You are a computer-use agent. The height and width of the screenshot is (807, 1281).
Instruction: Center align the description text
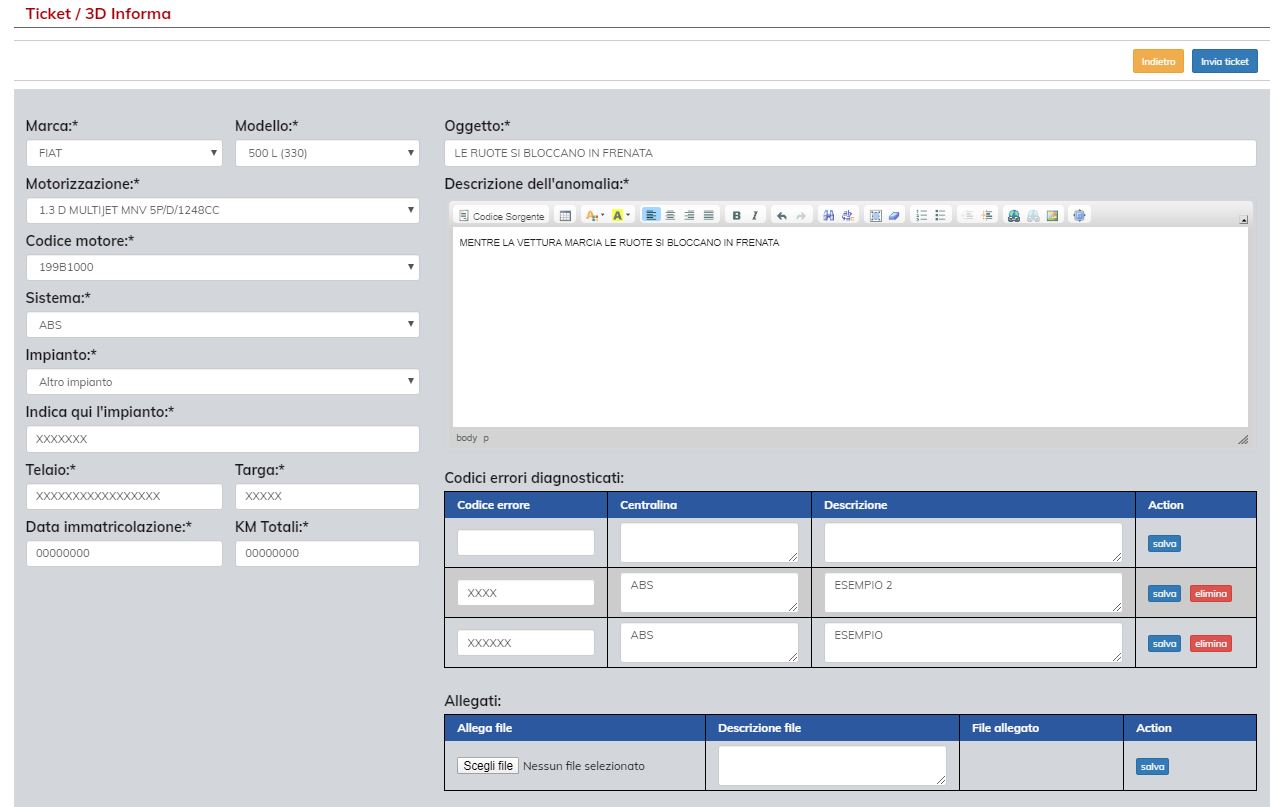pyautogui.click(x=670, y=216)
